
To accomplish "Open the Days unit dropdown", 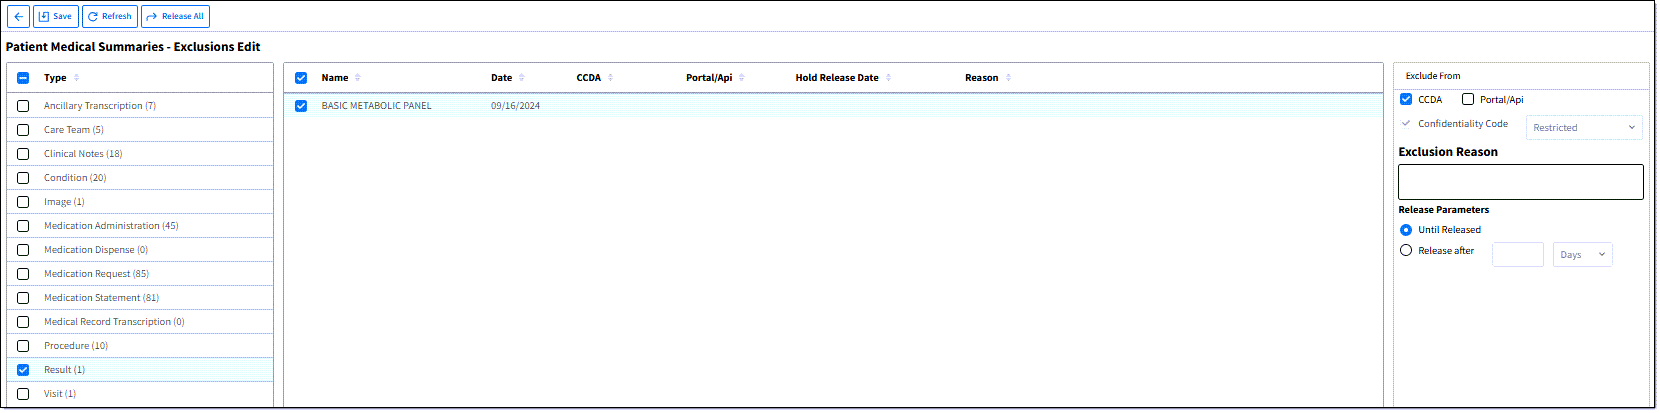I will (x=1582, y=255).
